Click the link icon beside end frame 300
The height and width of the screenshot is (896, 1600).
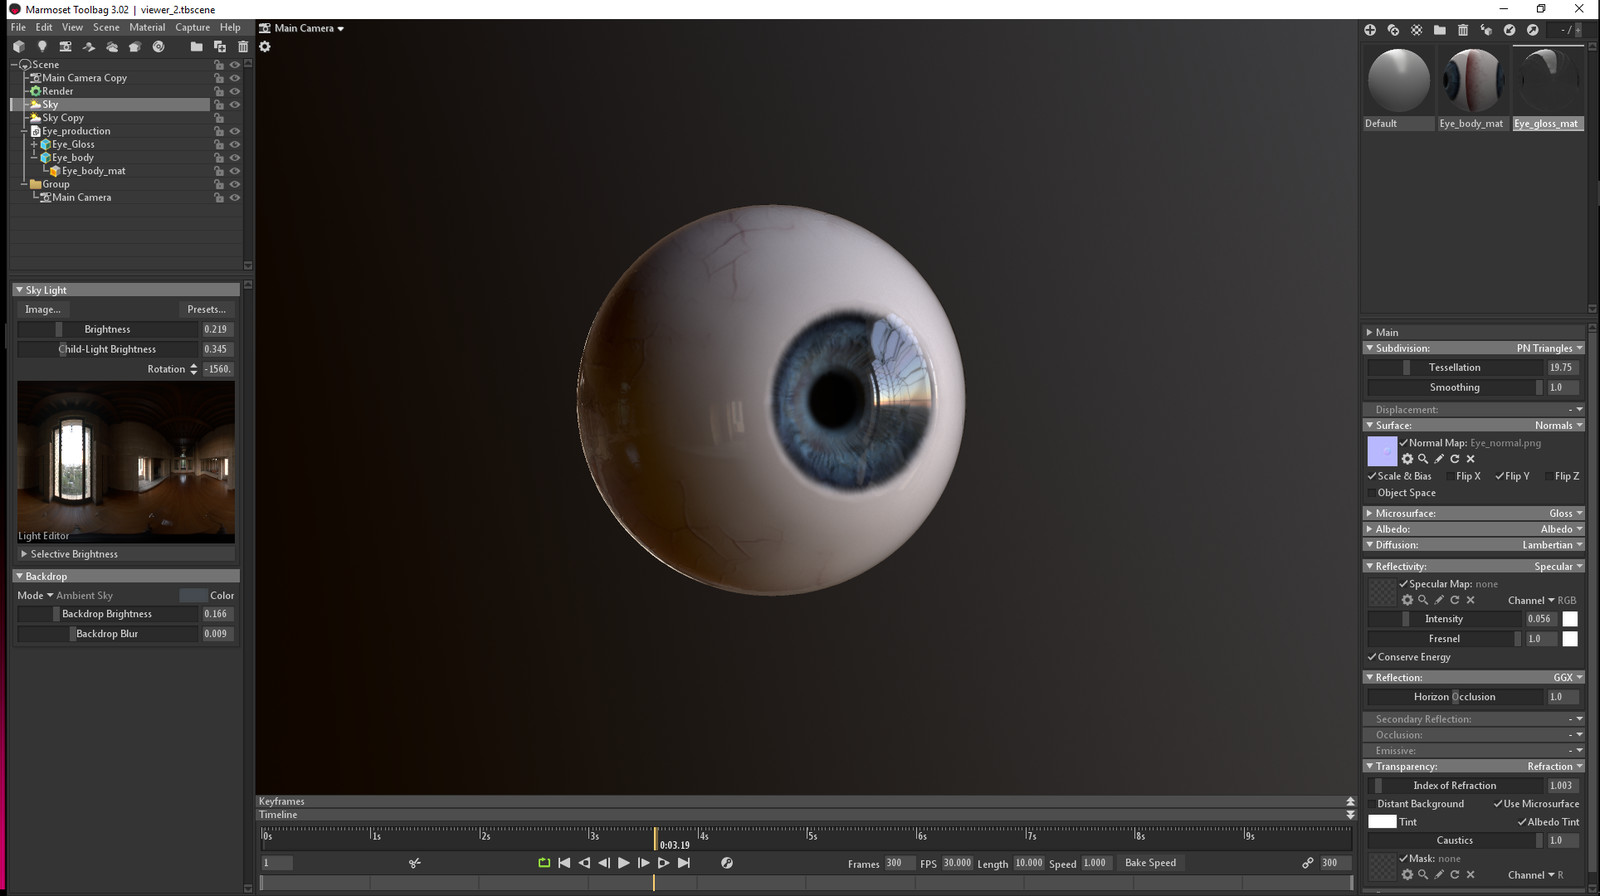tap(1308, 862)
